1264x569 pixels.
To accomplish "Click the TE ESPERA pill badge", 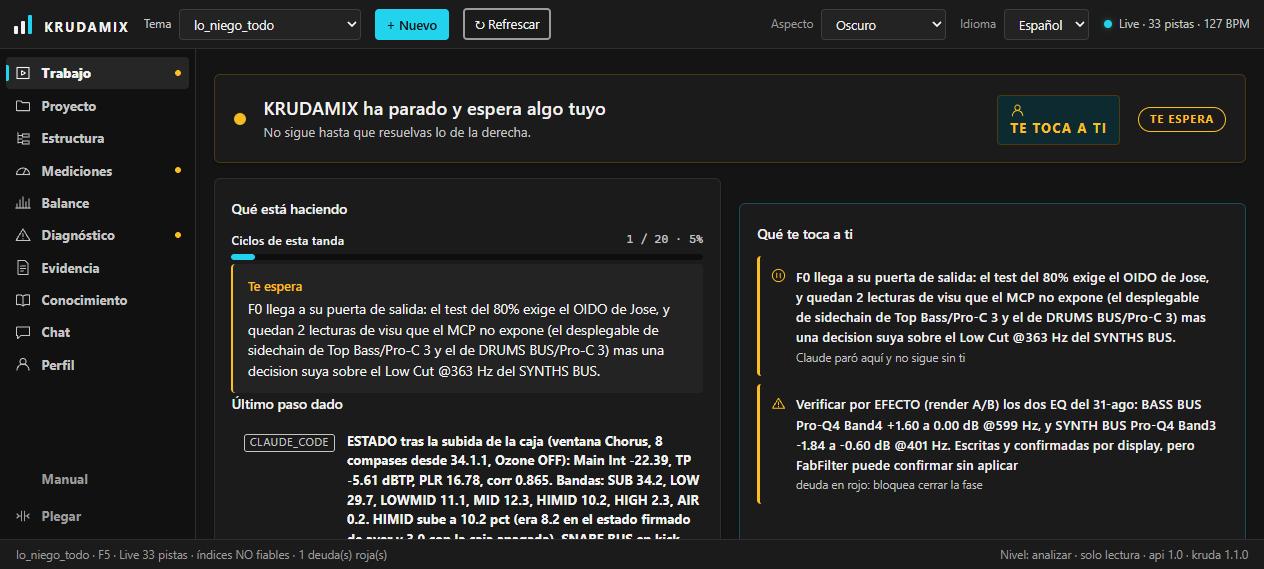I will click(x=1182, y=119).
